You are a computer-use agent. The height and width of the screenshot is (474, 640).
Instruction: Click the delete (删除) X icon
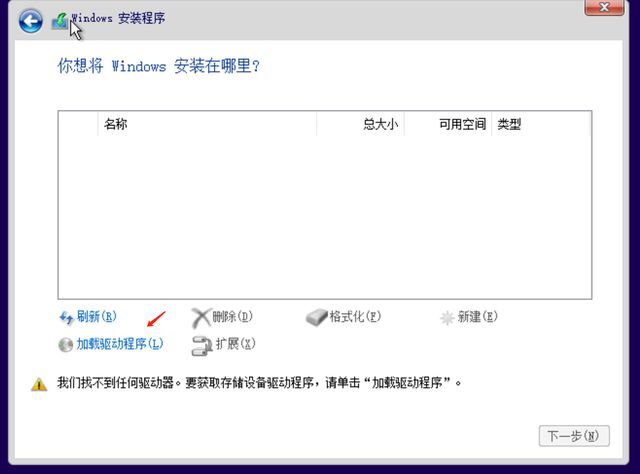pos(200,317)
